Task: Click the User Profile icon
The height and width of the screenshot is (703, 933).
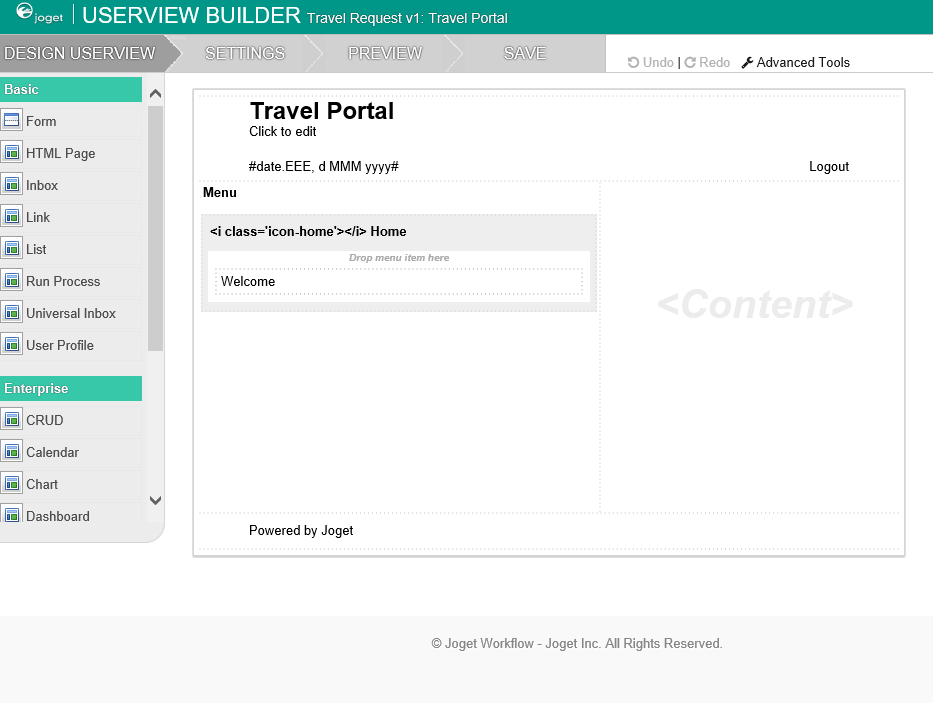Action: pos(12,345)
